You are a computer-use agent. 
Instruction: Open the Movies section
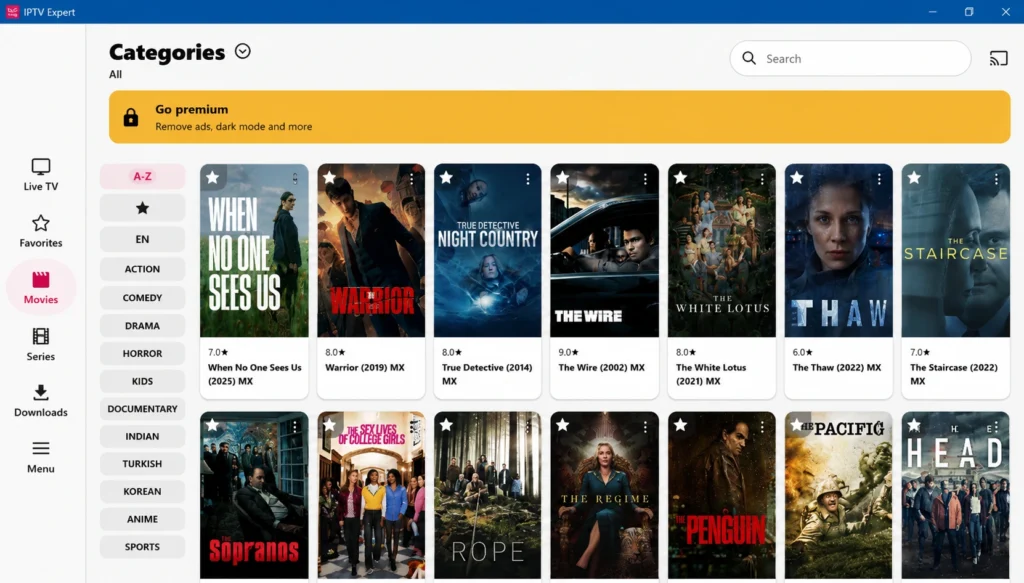pyautogui.click(x=40, y=288)
